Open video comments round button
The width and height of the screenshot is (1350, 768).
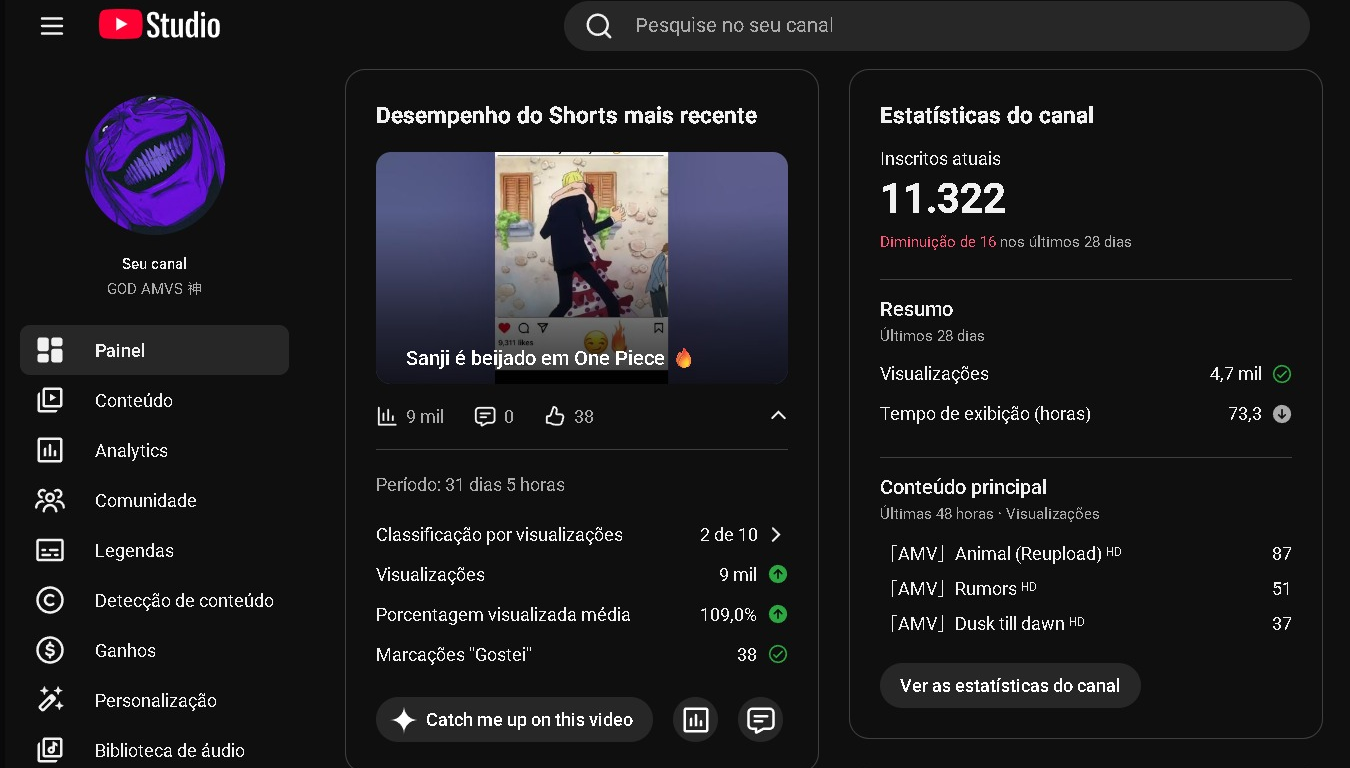(761, 720)
